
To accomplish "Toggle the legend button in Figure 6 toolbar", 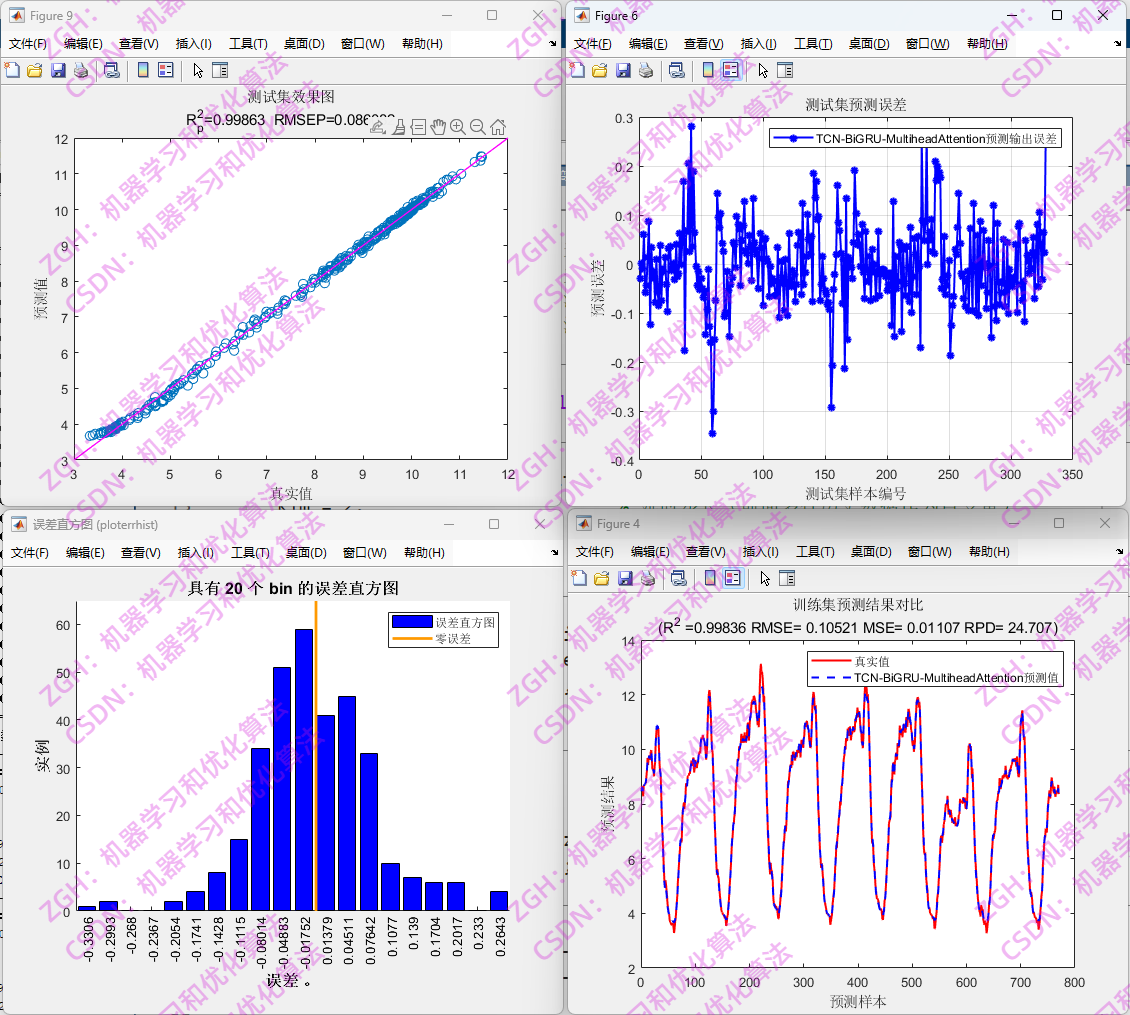I will 731,70.
